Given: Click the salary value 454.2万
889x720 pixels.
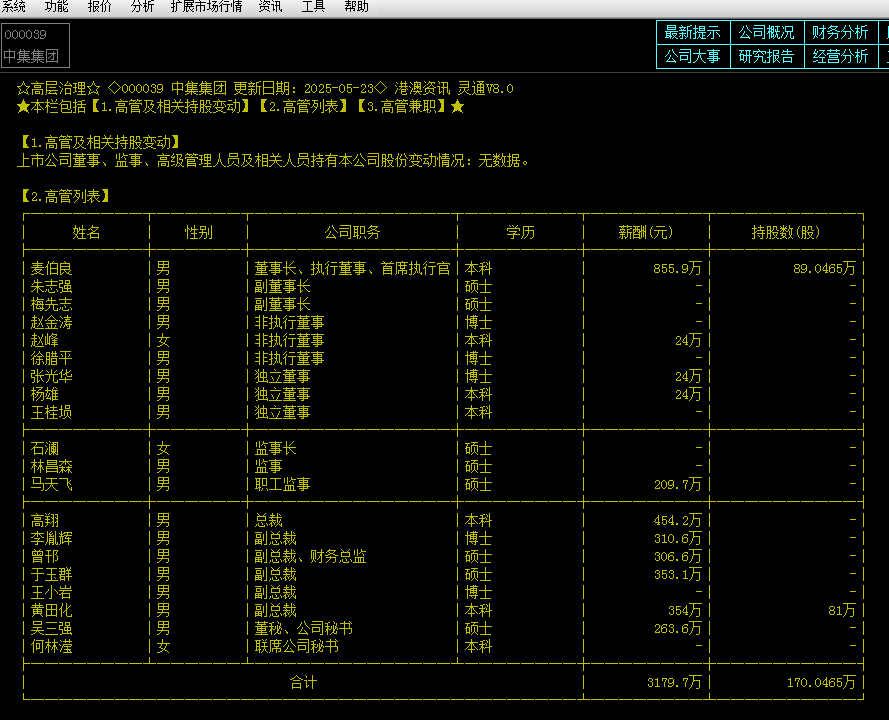Looking at the screenshot, I should click(x=678, y=520).
